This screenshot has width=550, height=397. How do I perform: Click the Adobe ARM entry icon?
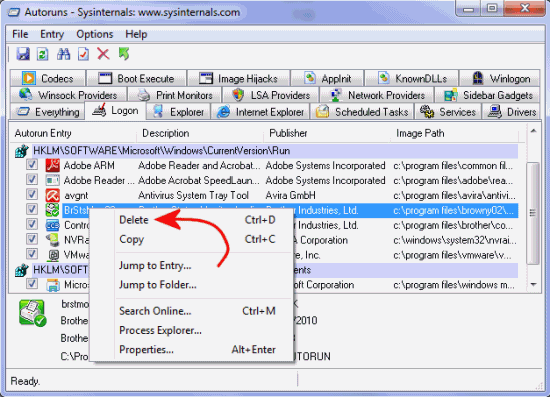[53, 165]
